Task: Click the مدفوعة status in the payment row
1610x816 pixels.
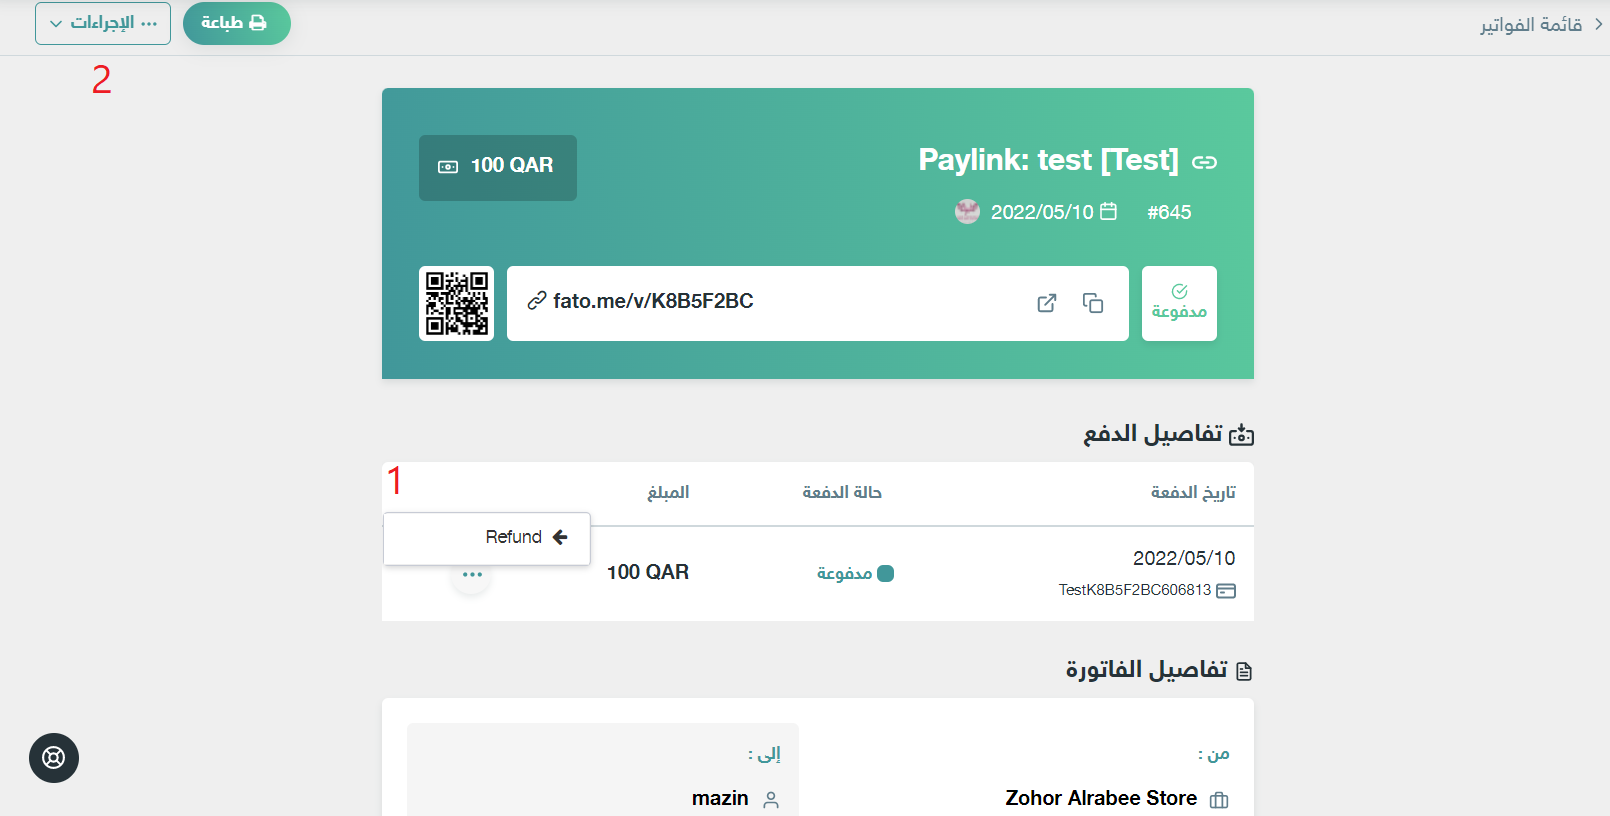Action: point(855,573)
